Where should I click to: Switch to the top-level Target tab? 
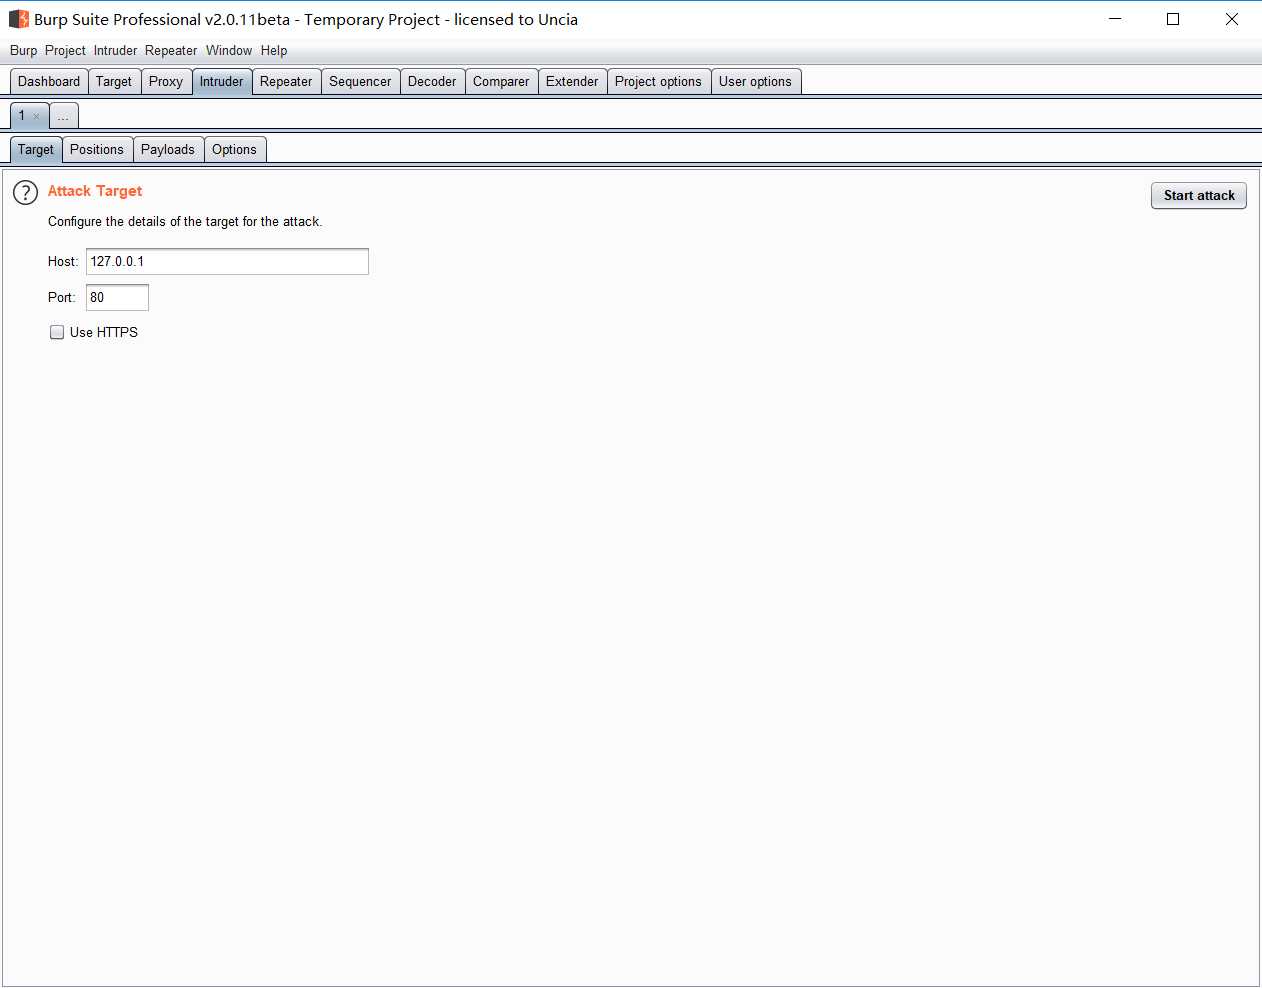pos(114,81)
